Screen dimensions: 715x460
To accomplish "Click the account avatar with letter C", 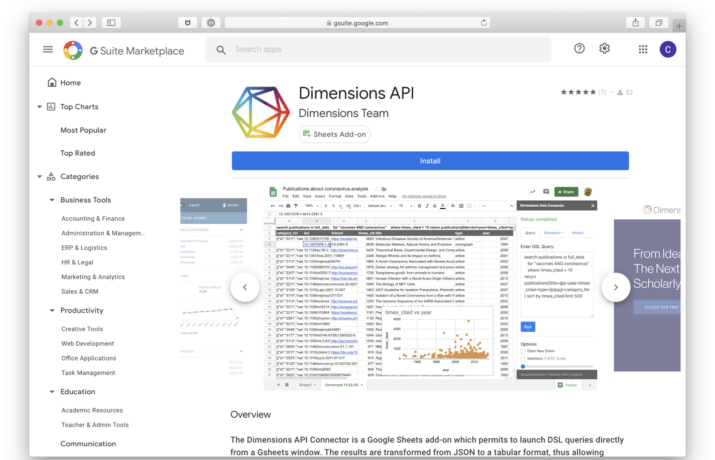I will (667, 49).
